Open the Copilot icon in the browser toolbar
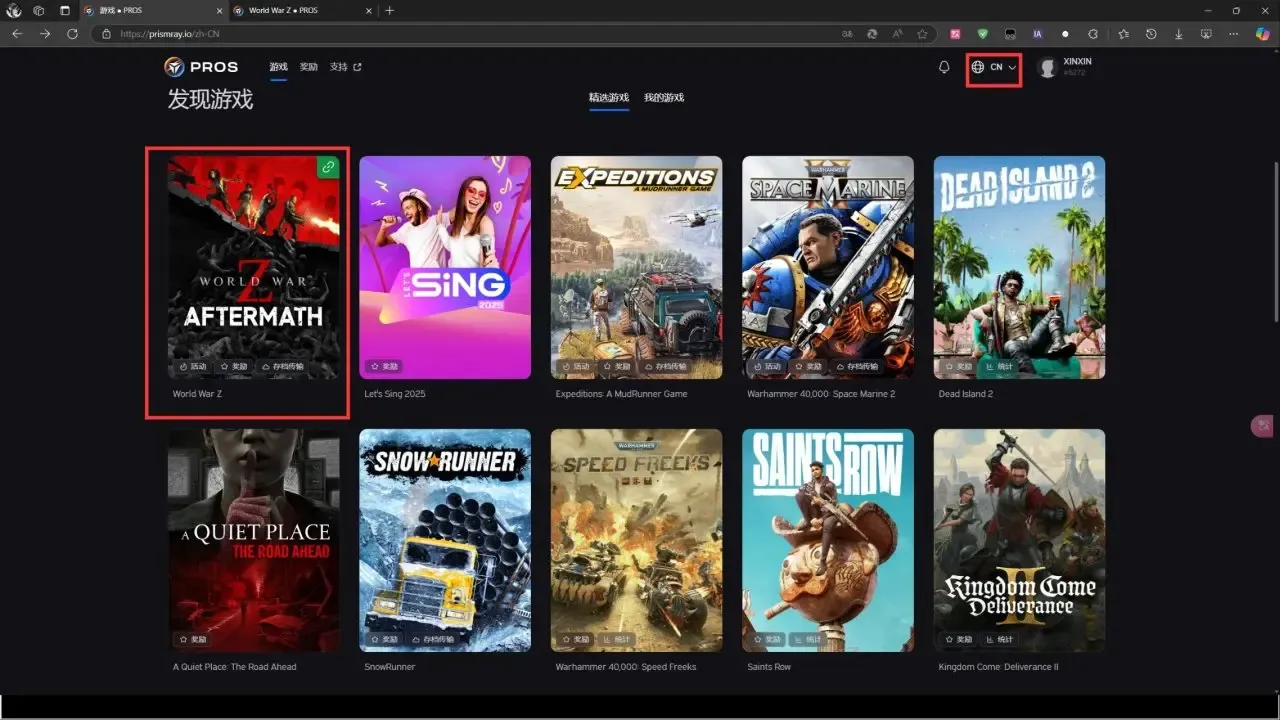Viewport: 1280px width, 720px height. (x=1263, y=33)
